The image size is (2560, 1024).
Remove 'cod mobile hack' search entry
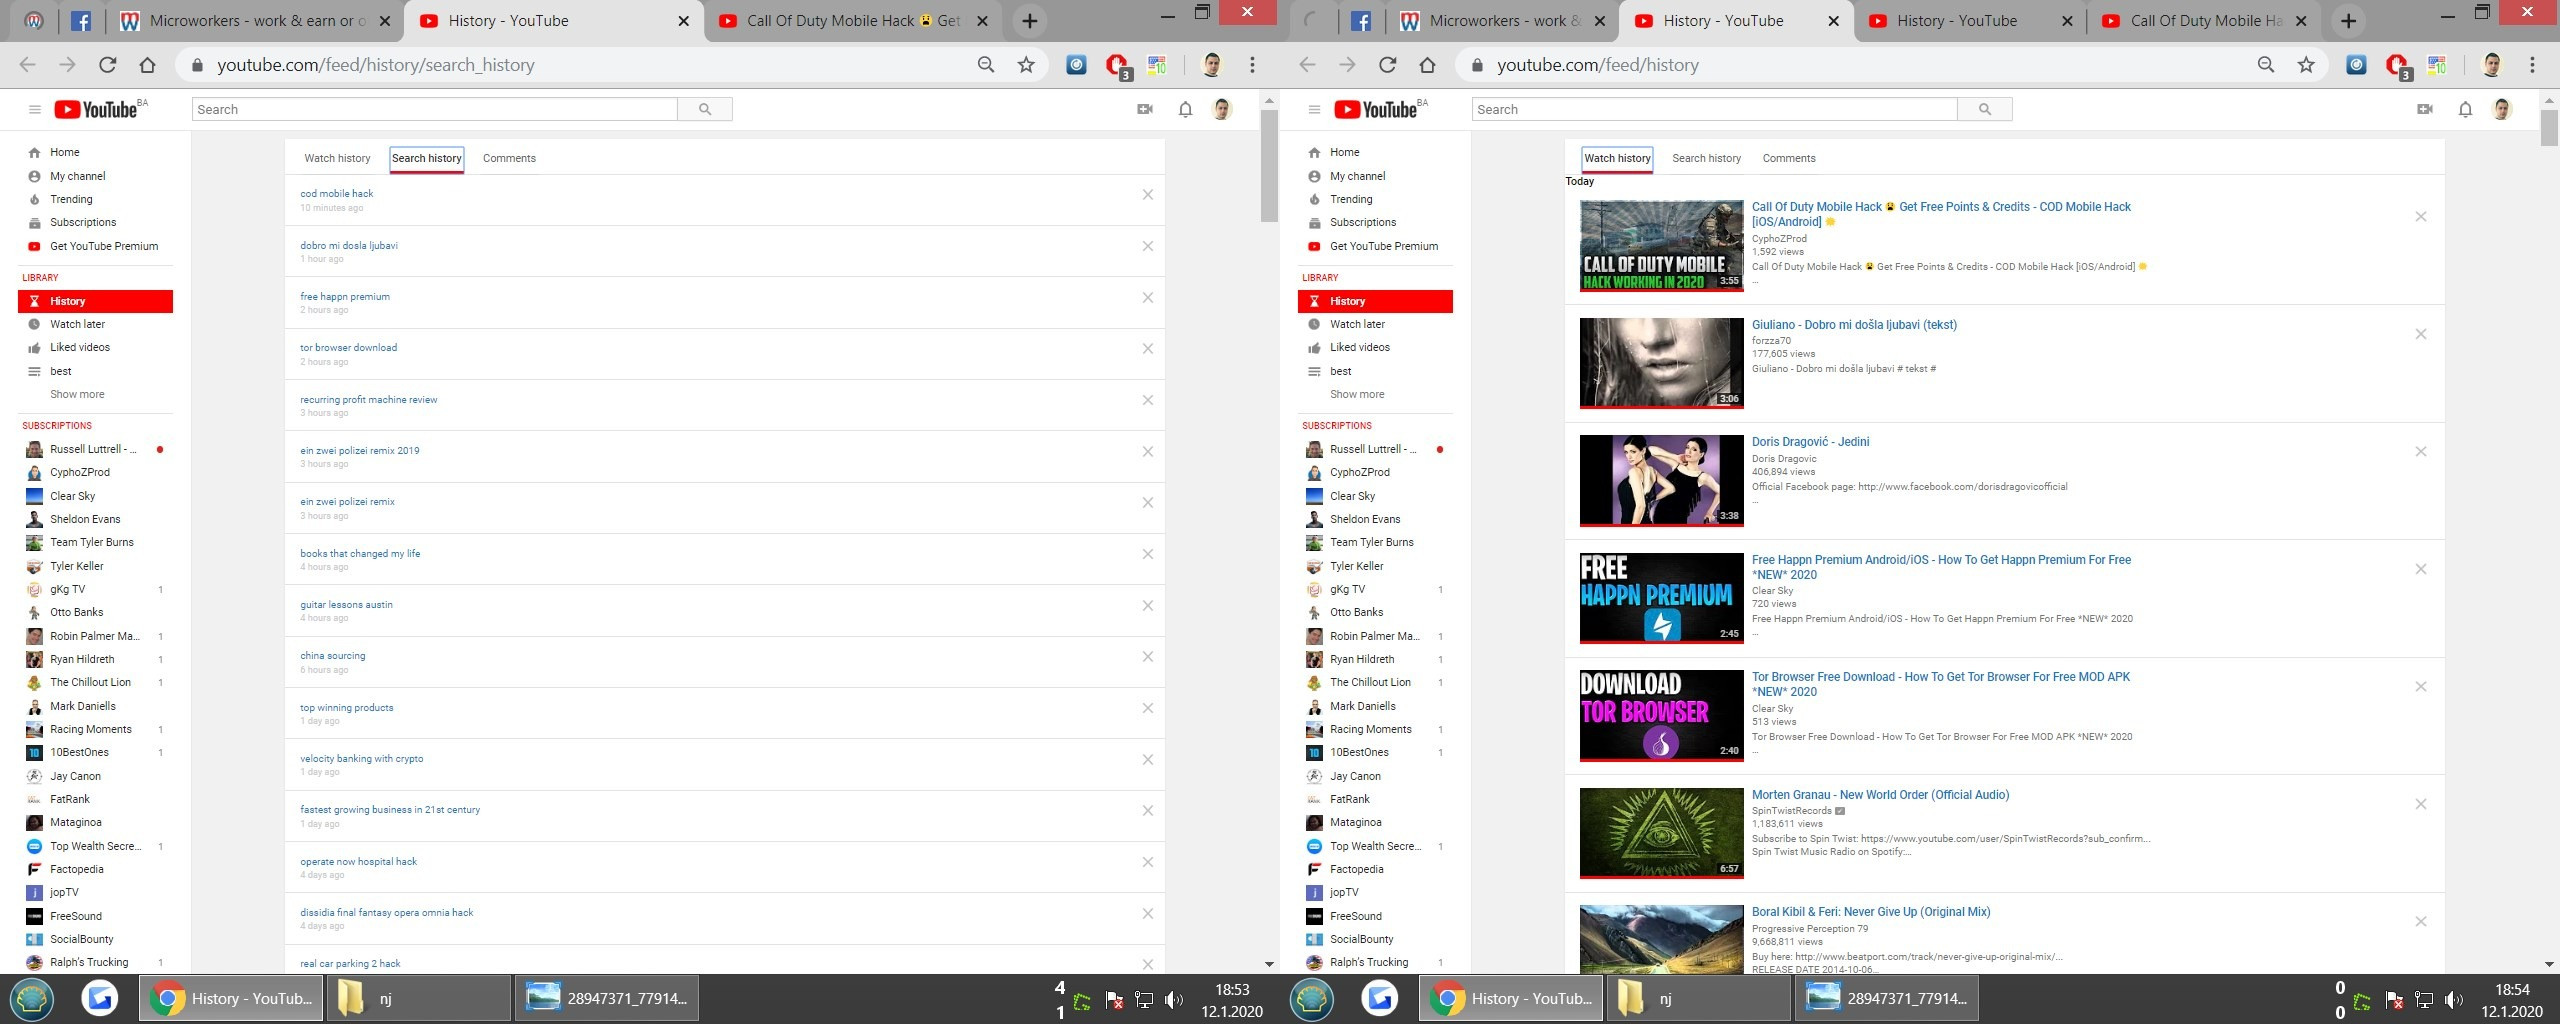[1148, 195]
